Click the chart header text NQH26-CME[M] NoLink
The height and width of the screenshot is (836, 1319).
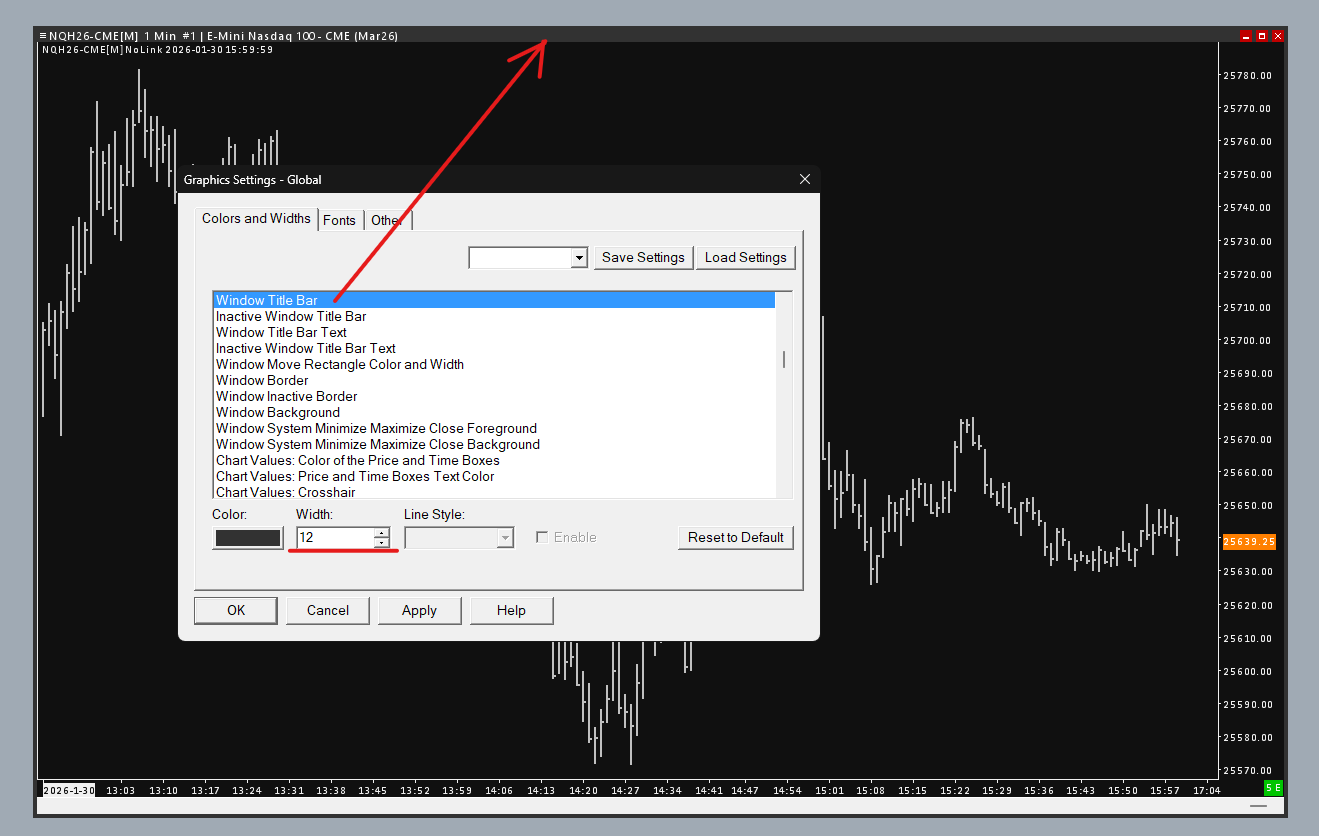101,49
